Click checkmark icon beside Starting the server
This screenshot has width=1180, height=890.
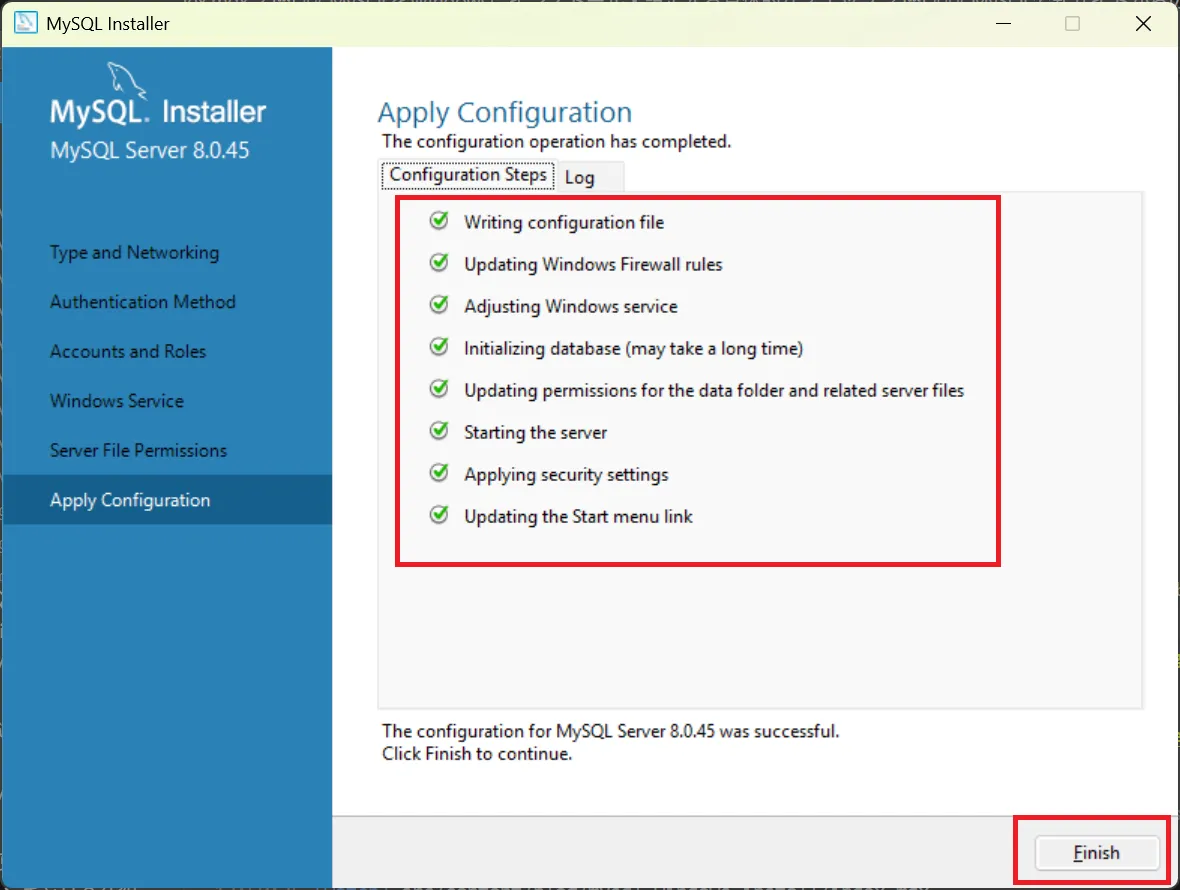pyautogui.click(x=439, y=431)
